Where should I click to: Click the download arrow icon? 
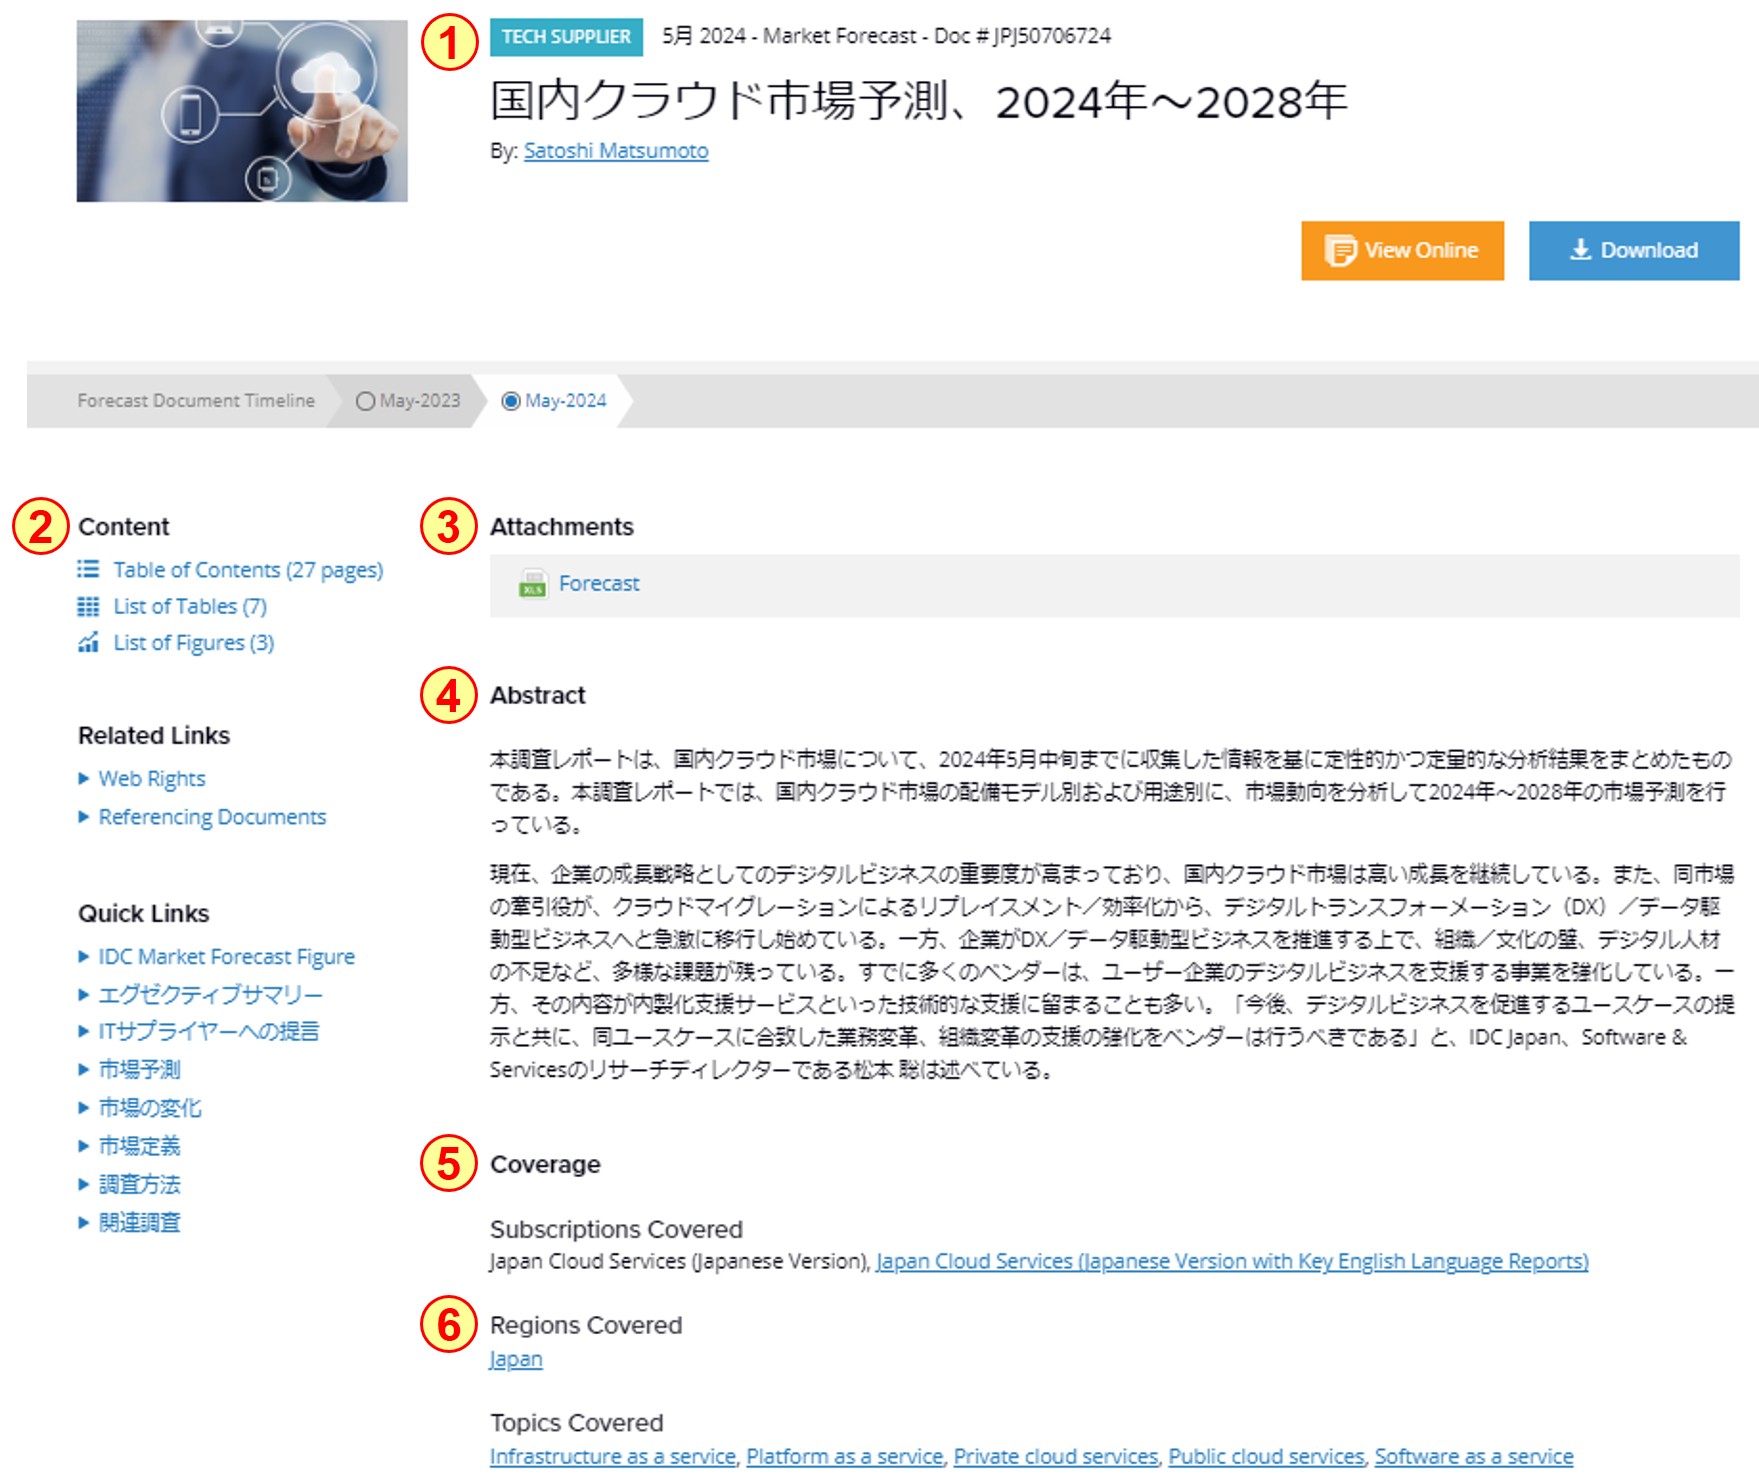tap(1580, 249)
